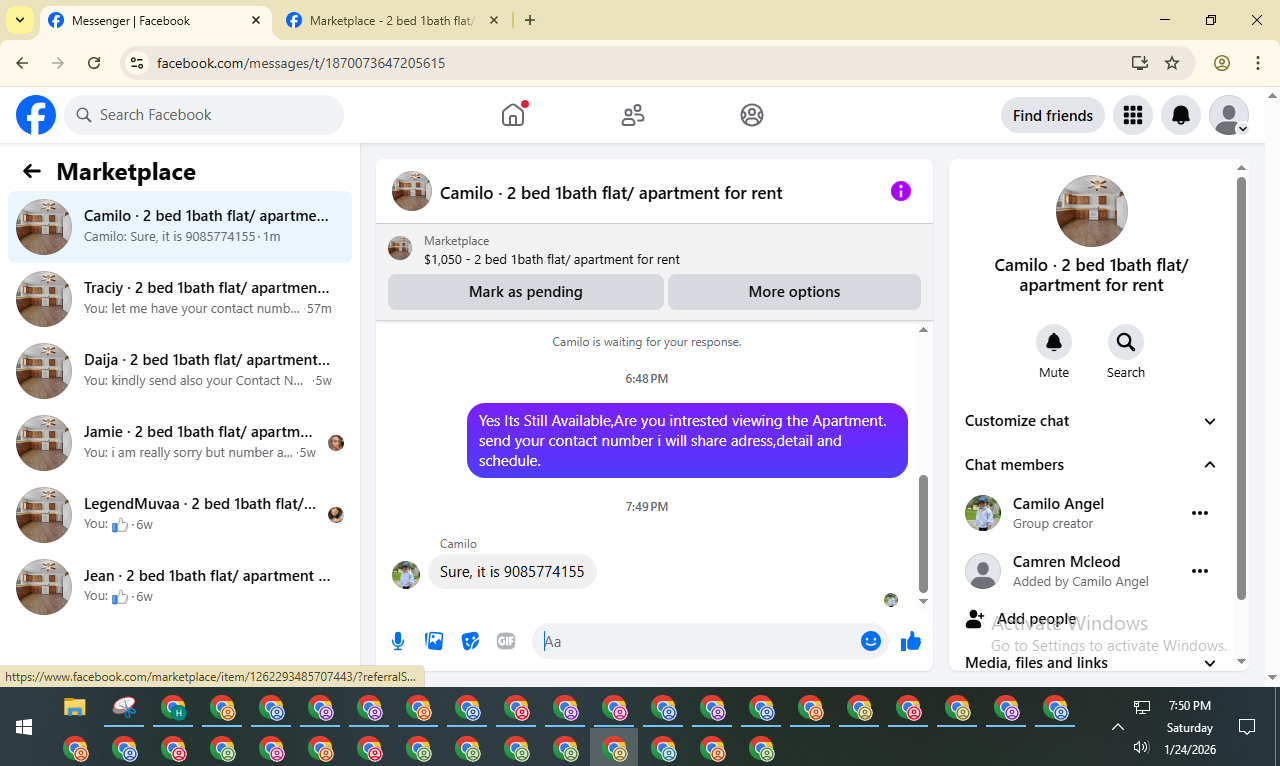Image resolution: width=1280 pixels, height=766 pixels.
Task: Open the Jean conversation in the list
Action: point(180,587)
